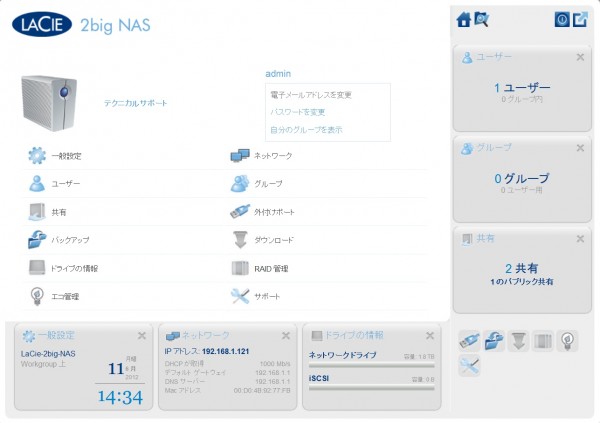Click the logout icon at top right

pyautogui.click(x=579, y=19)
